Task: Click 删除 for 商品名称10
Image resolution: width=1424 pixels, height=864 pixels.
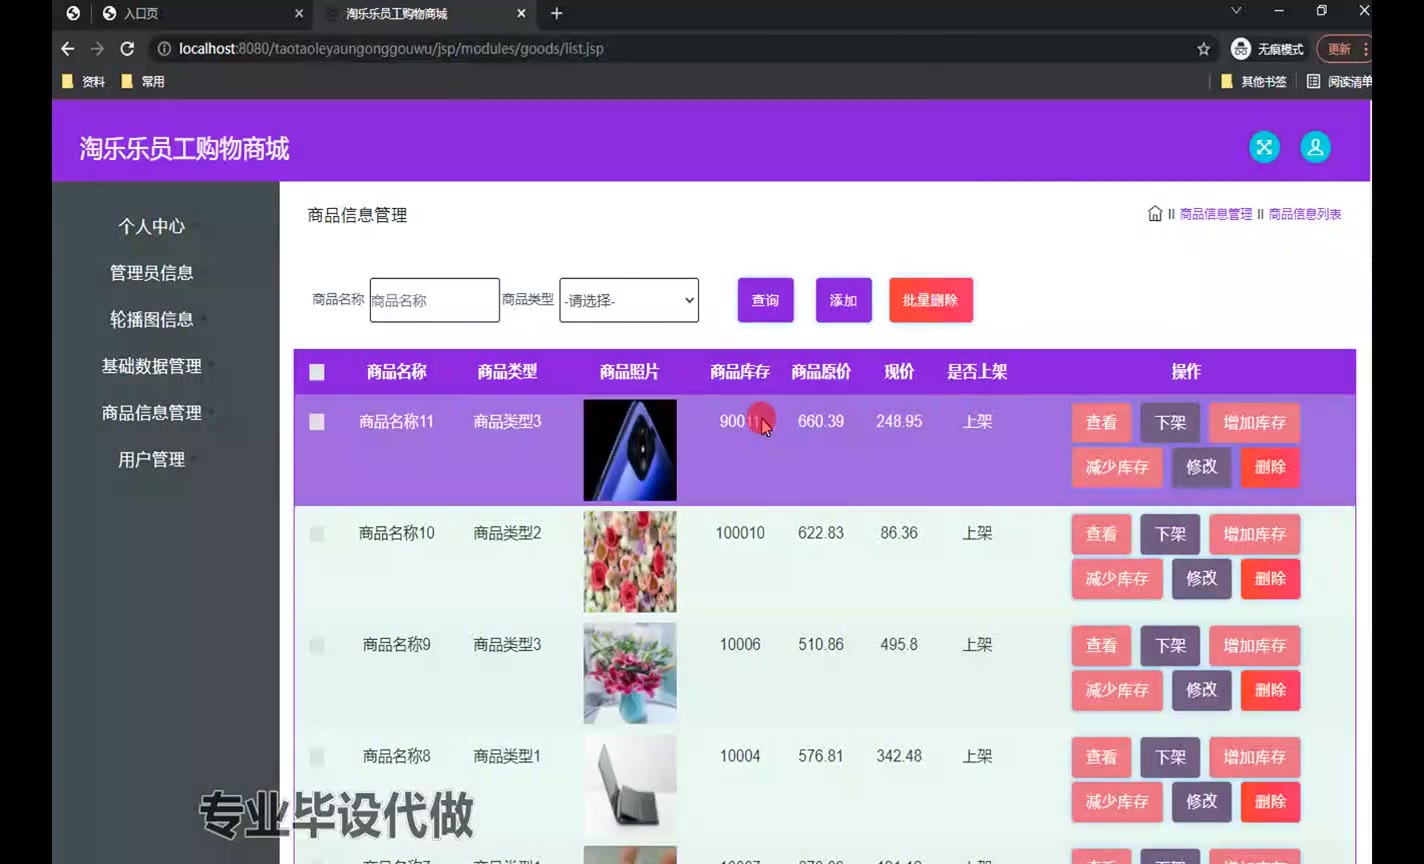Action: 1270,578
